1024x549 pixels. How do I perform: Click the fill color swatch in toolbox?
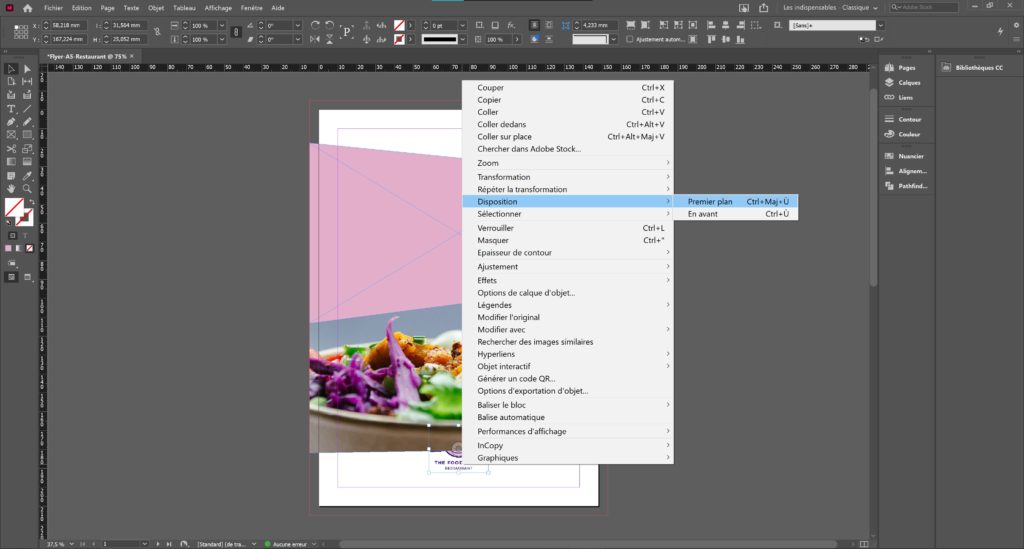click(x=14, y=208)
